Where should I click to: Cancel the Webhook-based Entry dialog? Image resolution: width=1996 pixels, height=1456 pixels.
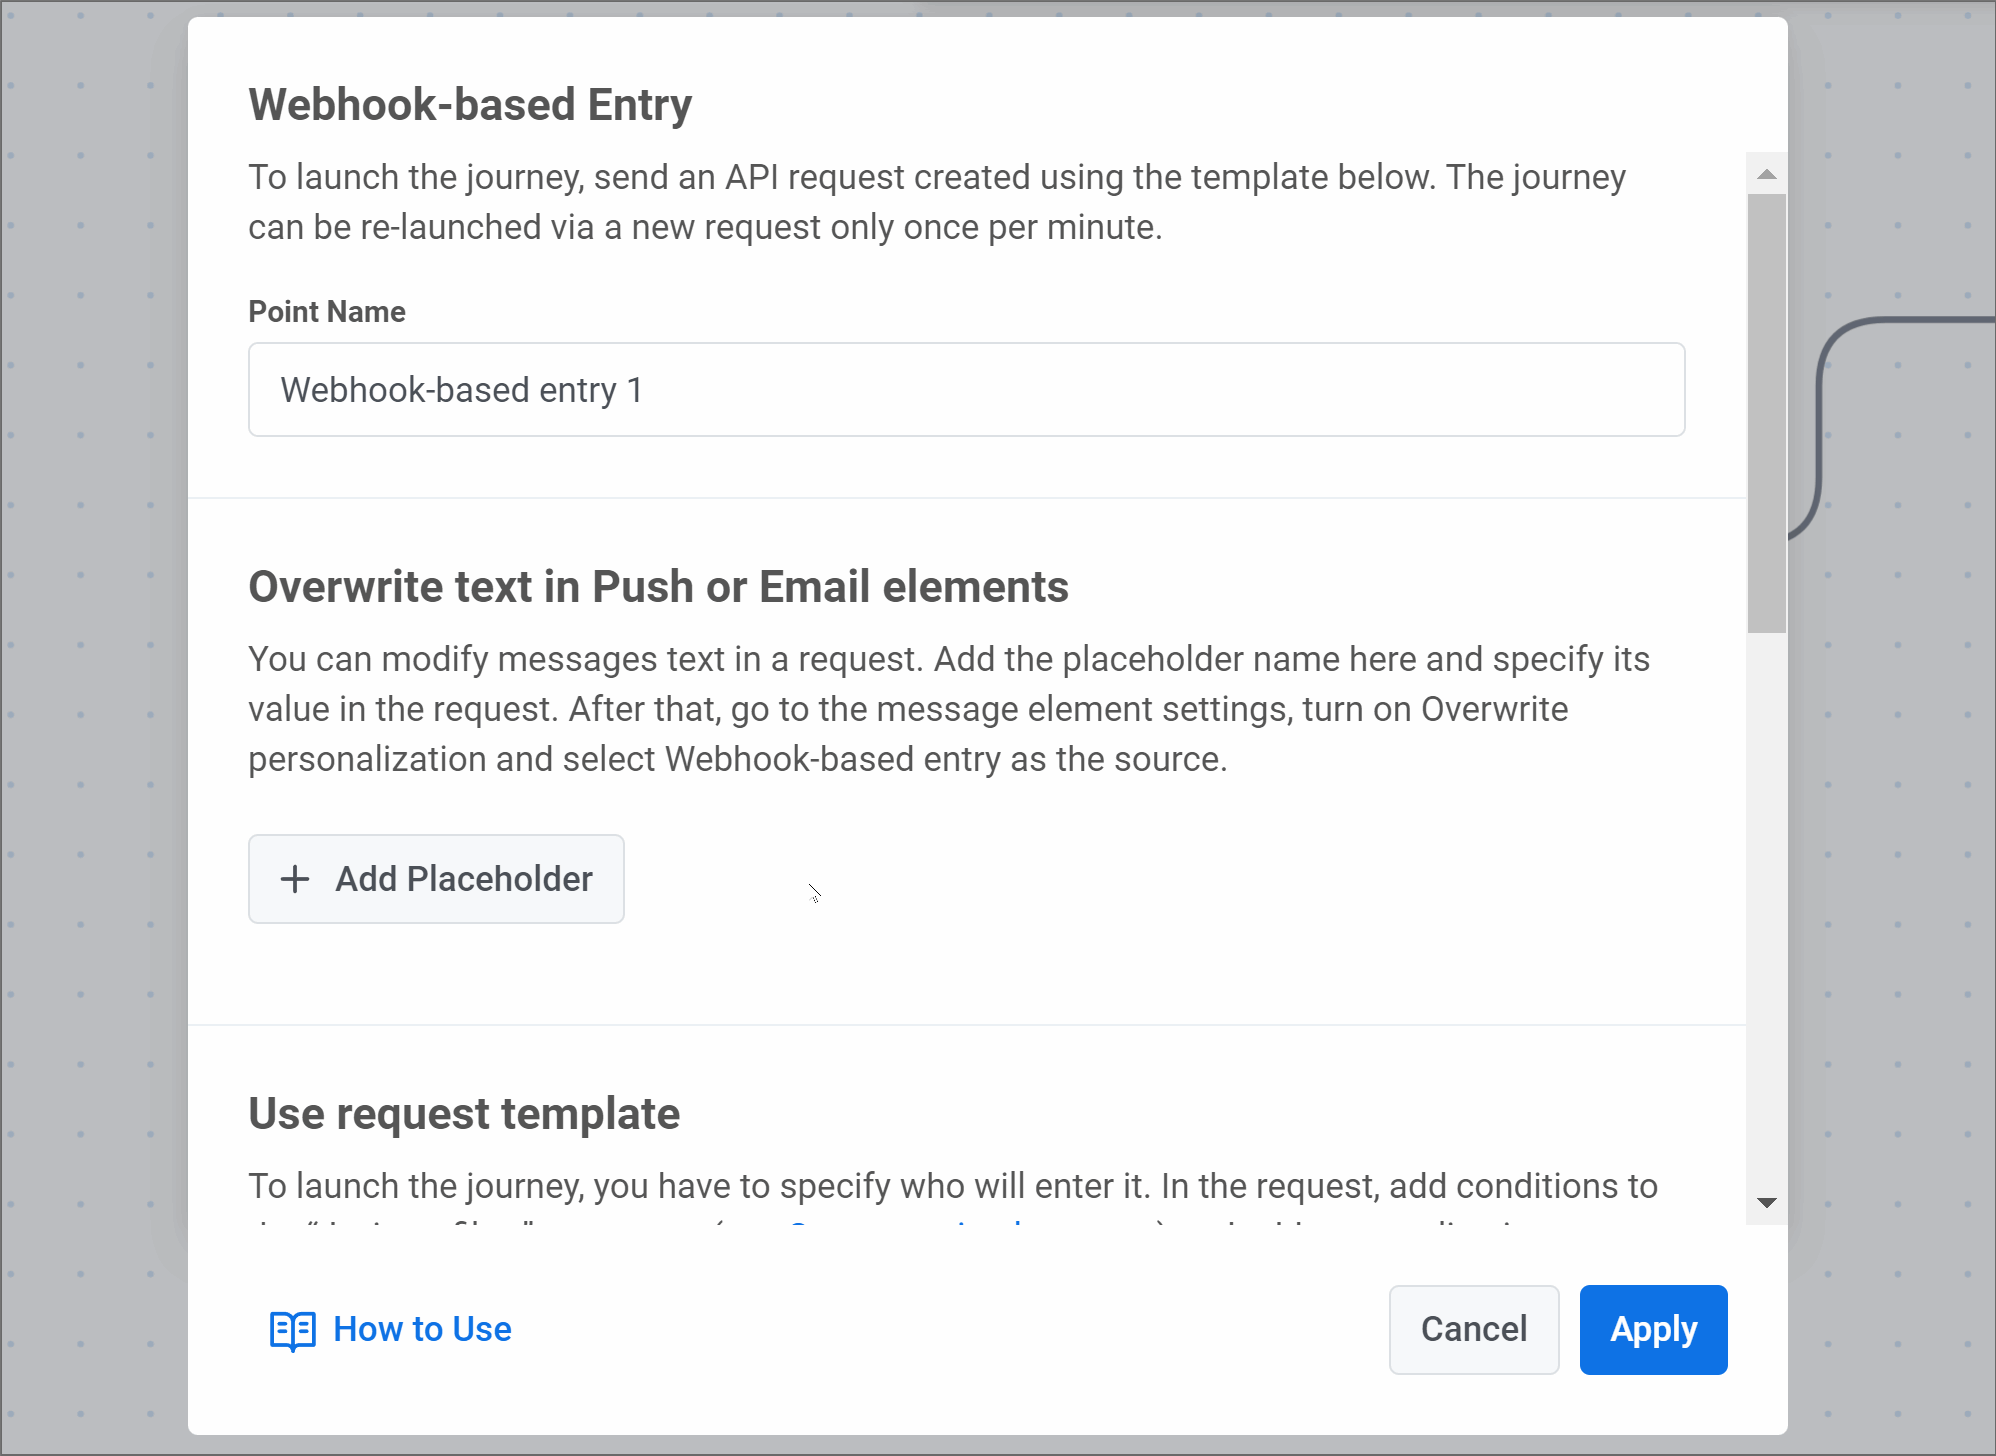click(x=1473, y=1330)
